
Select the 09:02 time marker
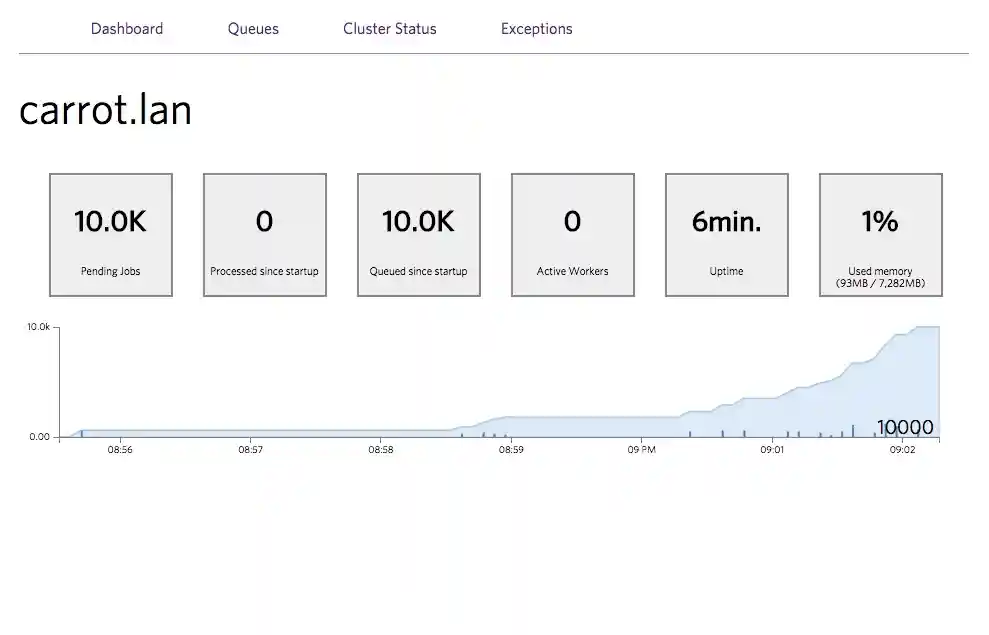tap(903, 449)
